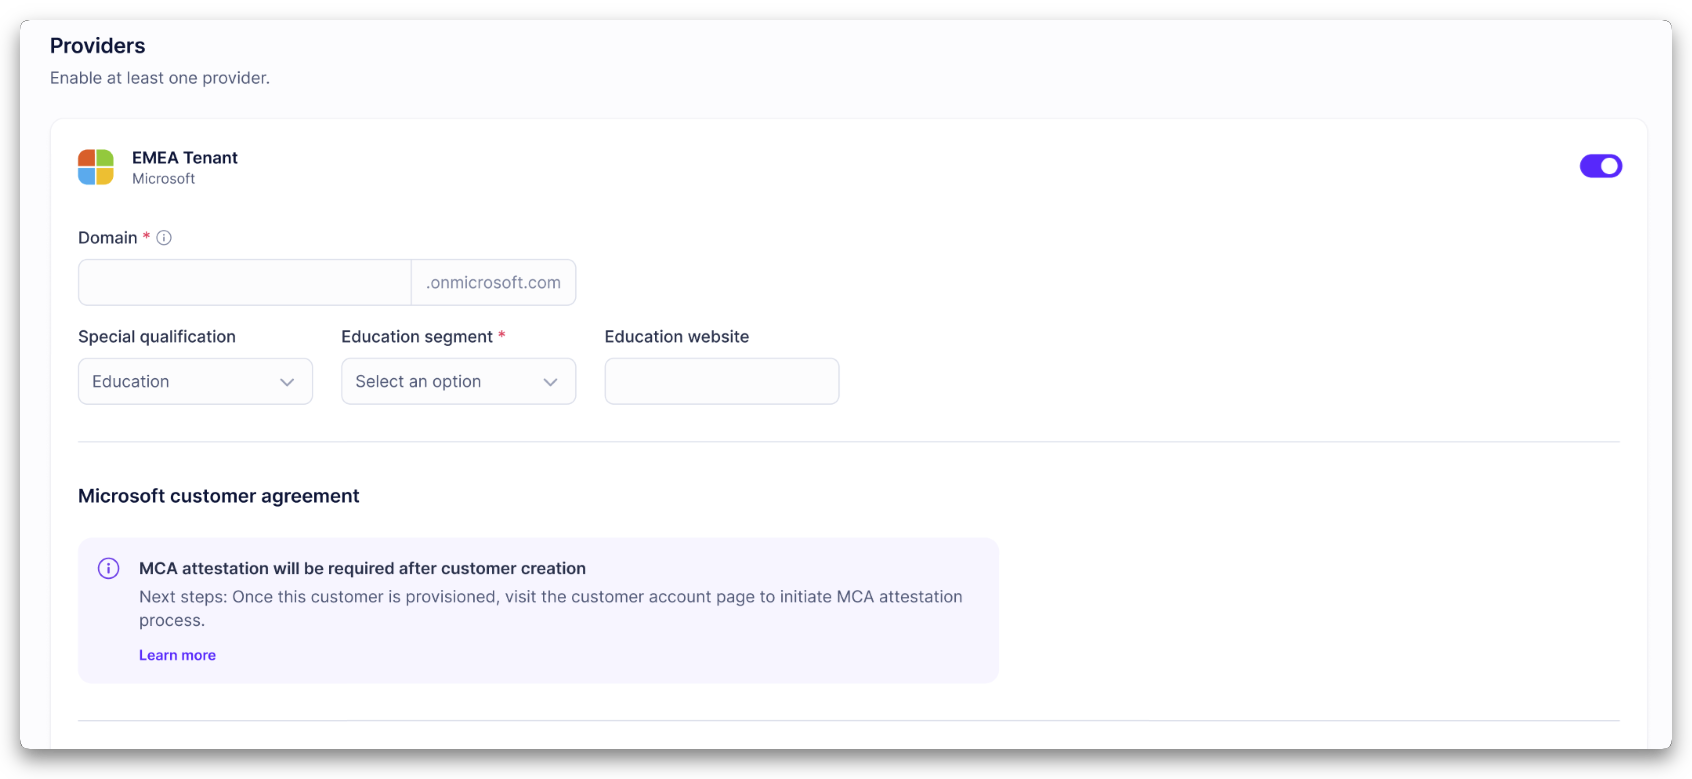Expand the Education segment dropdown

[x=458, y=382]
